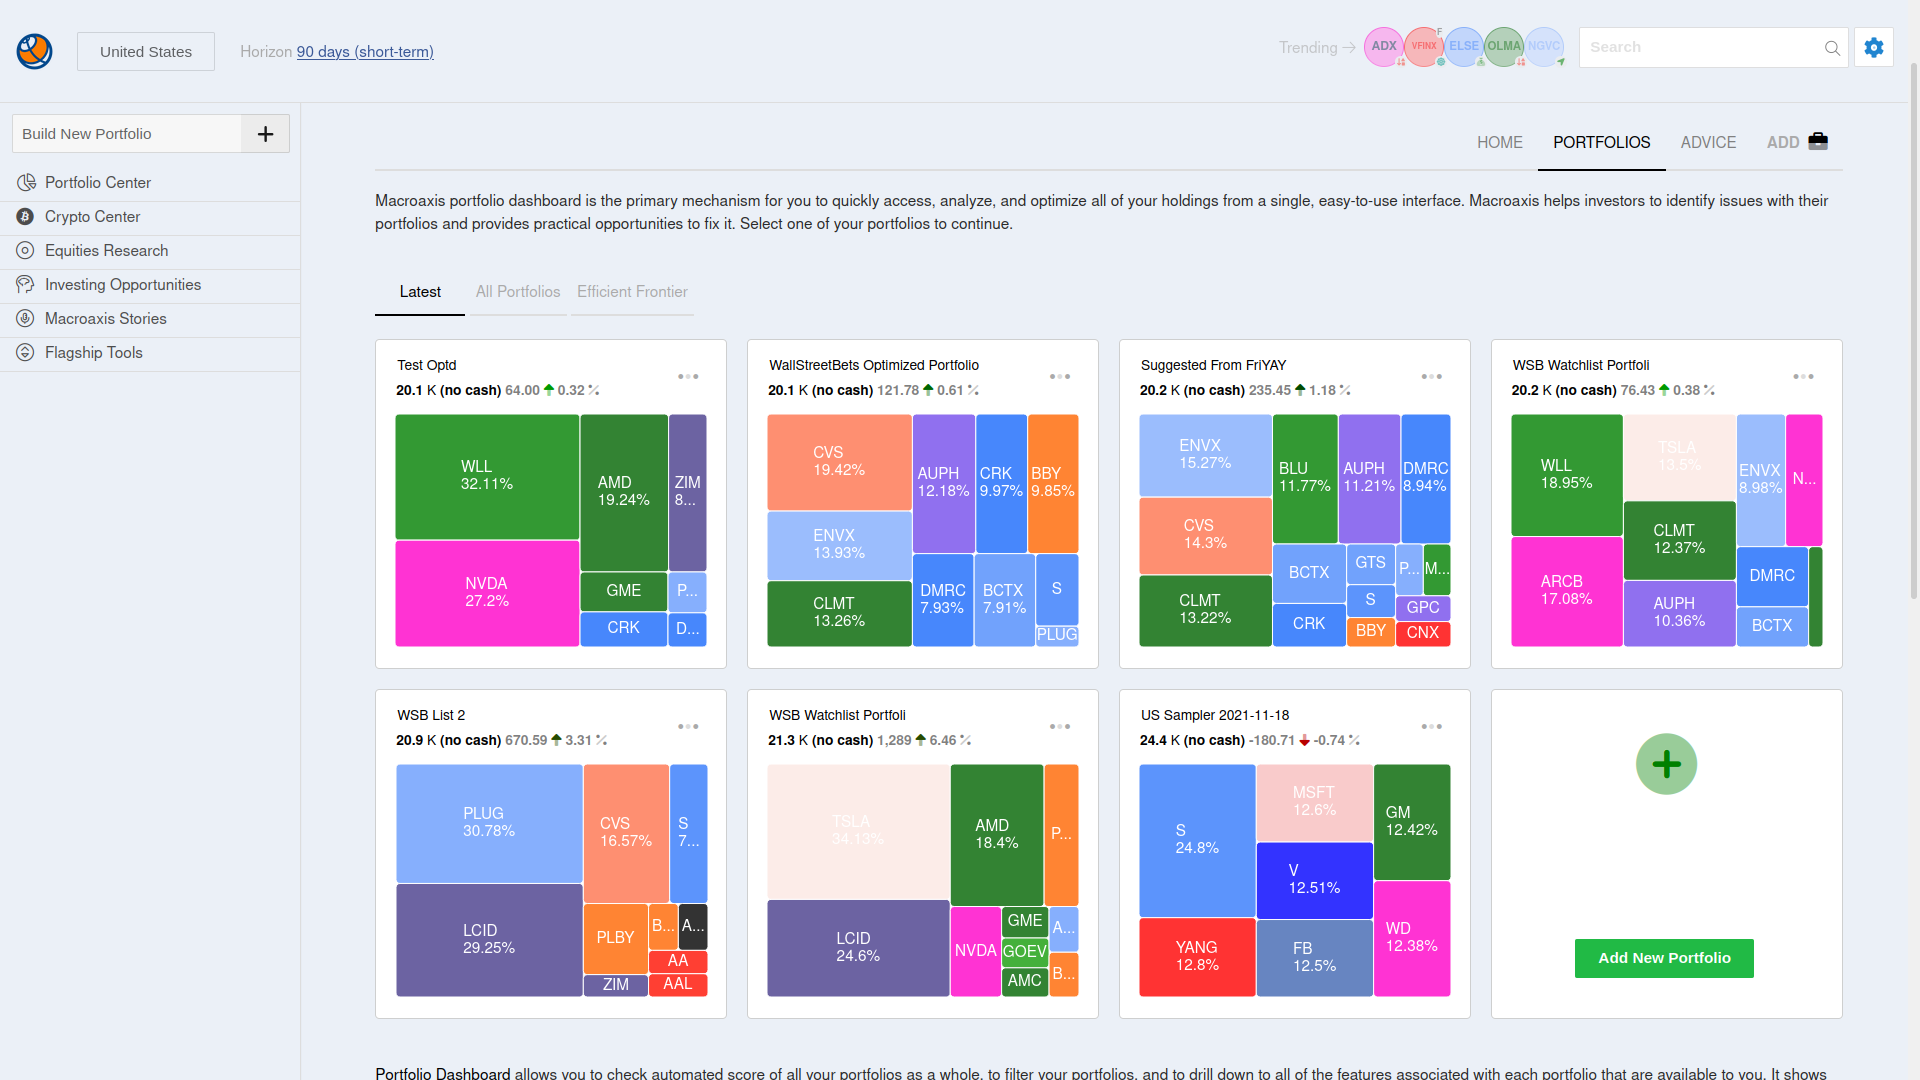1920x1080 pixels.
Task: Open the HOME menu item
Action: (1499, 142)
